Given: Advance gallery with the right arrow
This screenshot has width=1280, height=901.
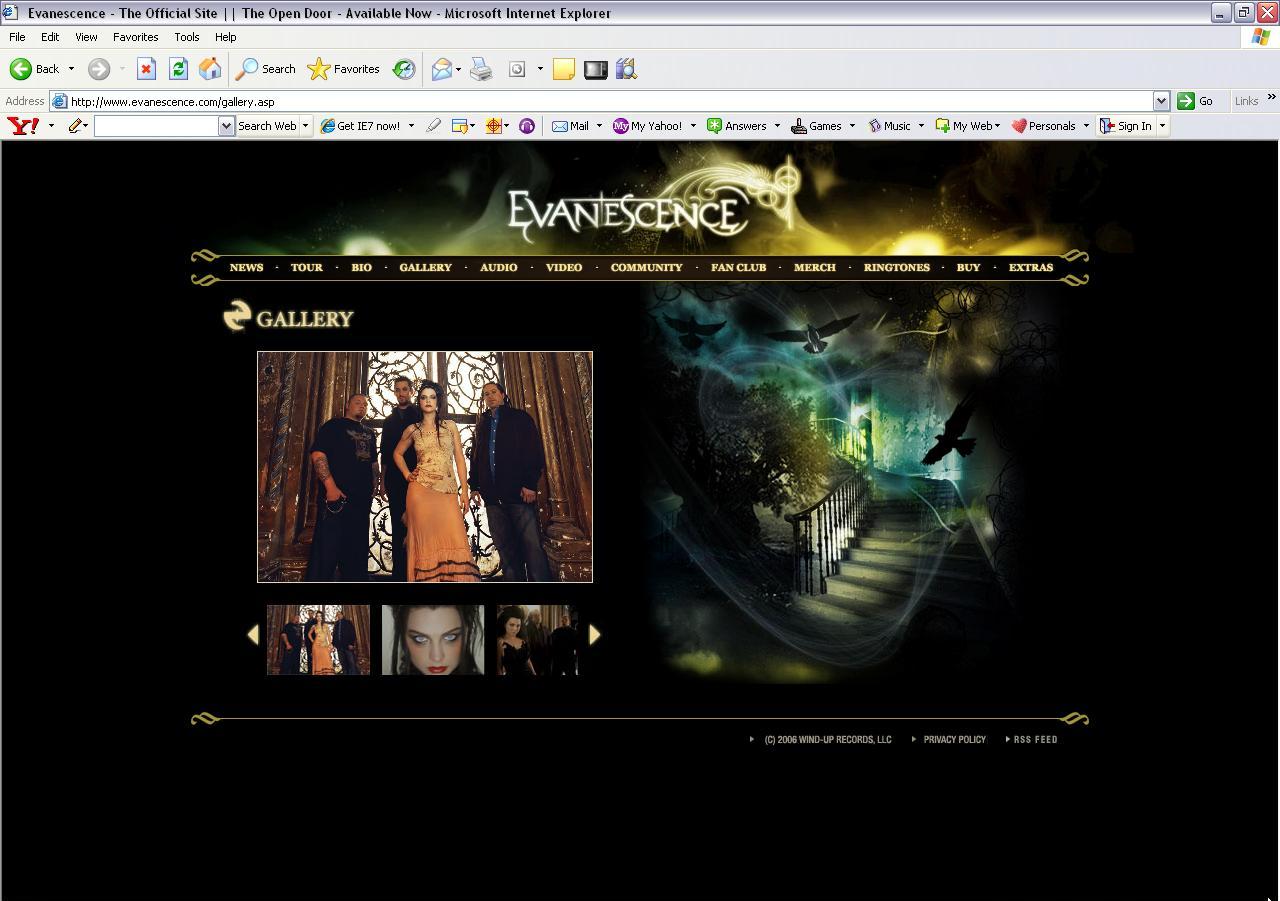Looking at the screenshot, I should [595, 635].
